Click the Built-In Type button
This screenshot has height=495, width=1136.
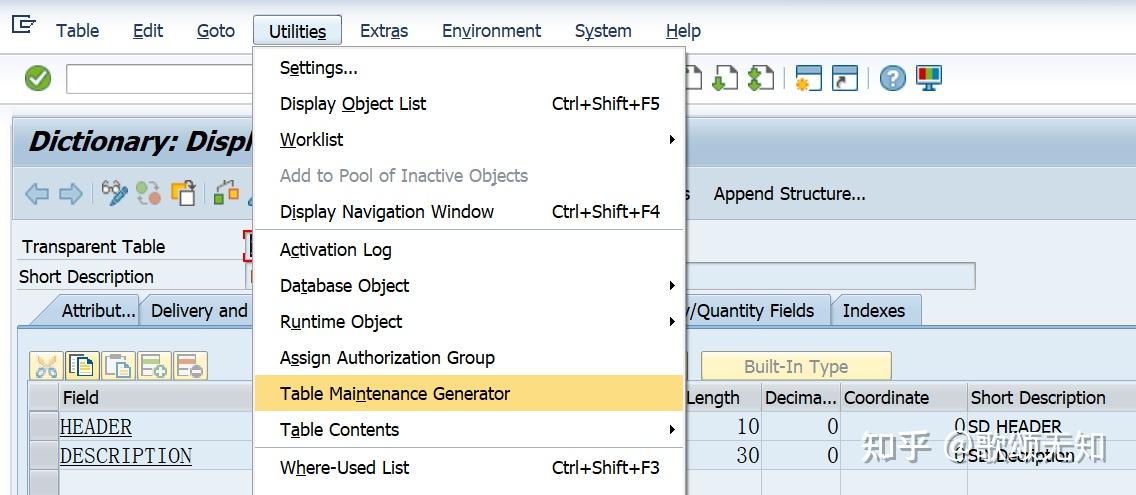tap(795, 367)
